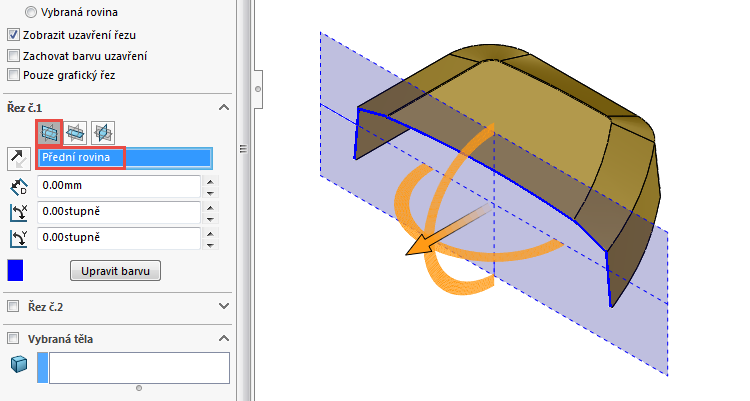This screenshot has width=750, height=401.
Task: Increase Y rotation with up spinner
Action: click(210, 233)
